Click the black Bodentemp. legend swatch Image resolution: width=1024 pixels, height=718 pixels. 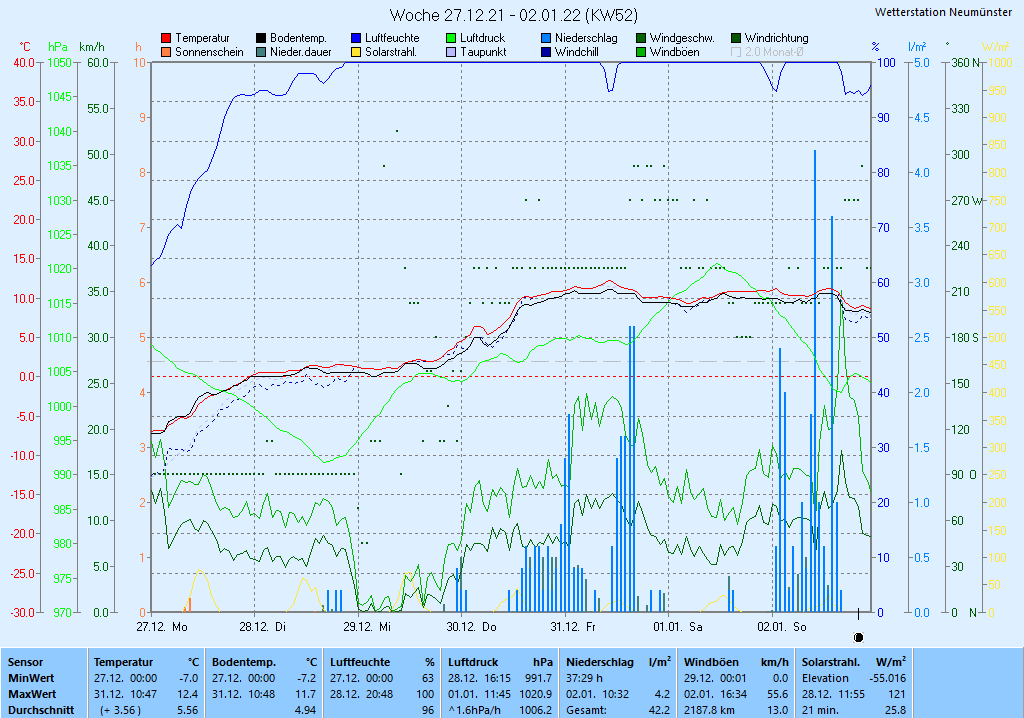[261, 39]
